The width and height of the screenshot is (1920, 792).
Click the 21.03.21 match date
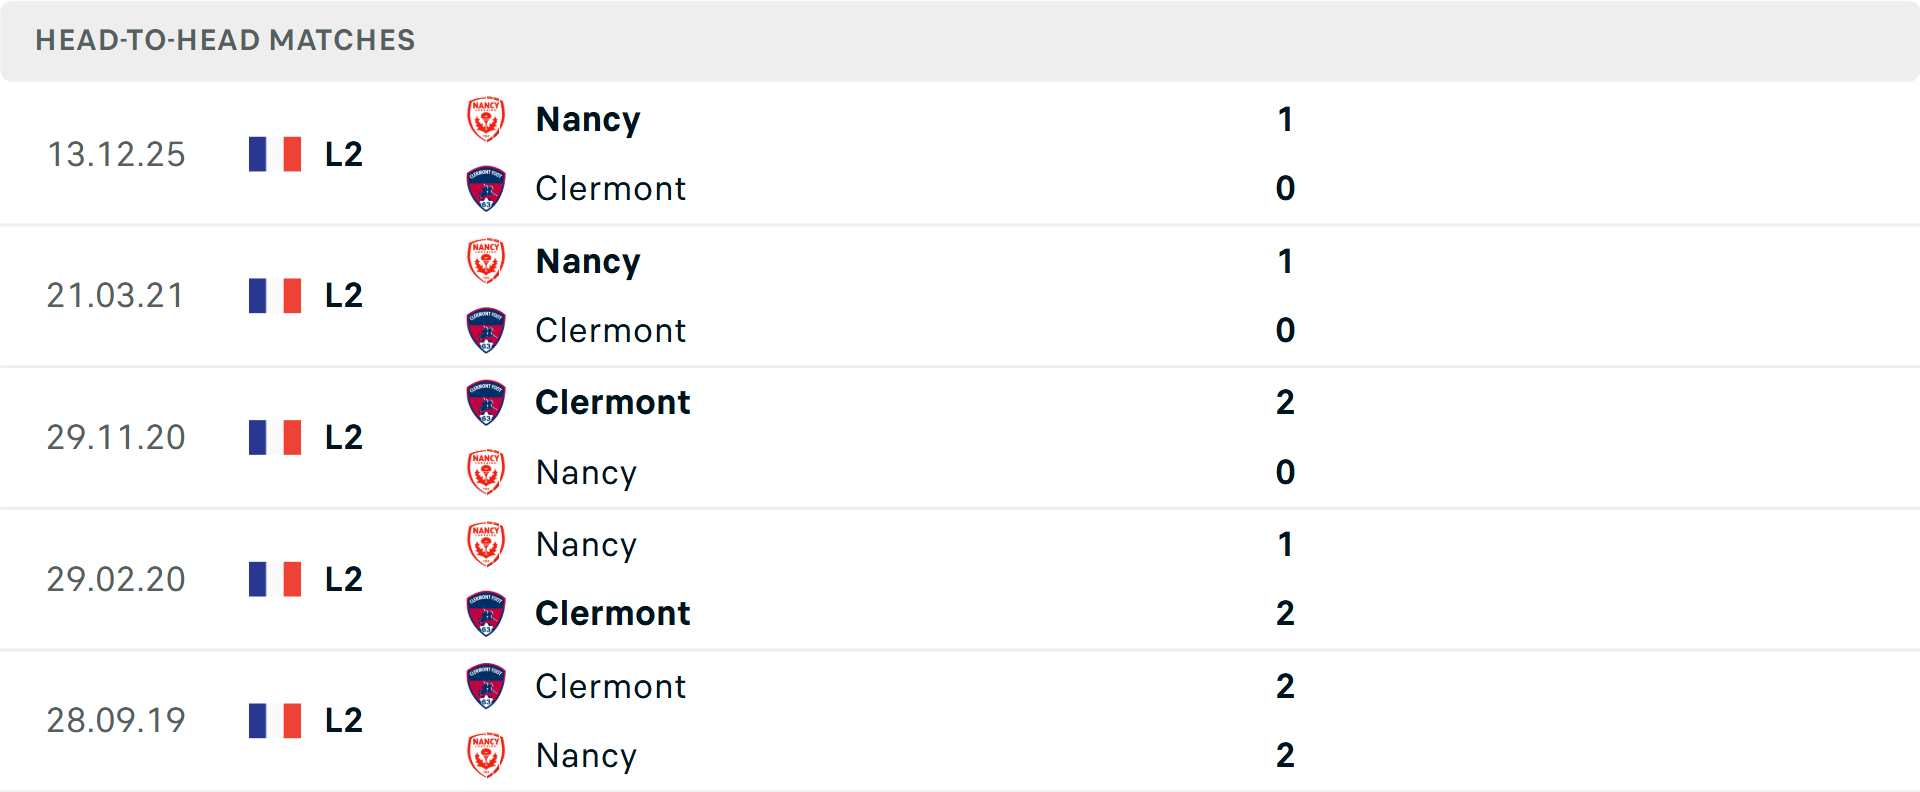116,296
